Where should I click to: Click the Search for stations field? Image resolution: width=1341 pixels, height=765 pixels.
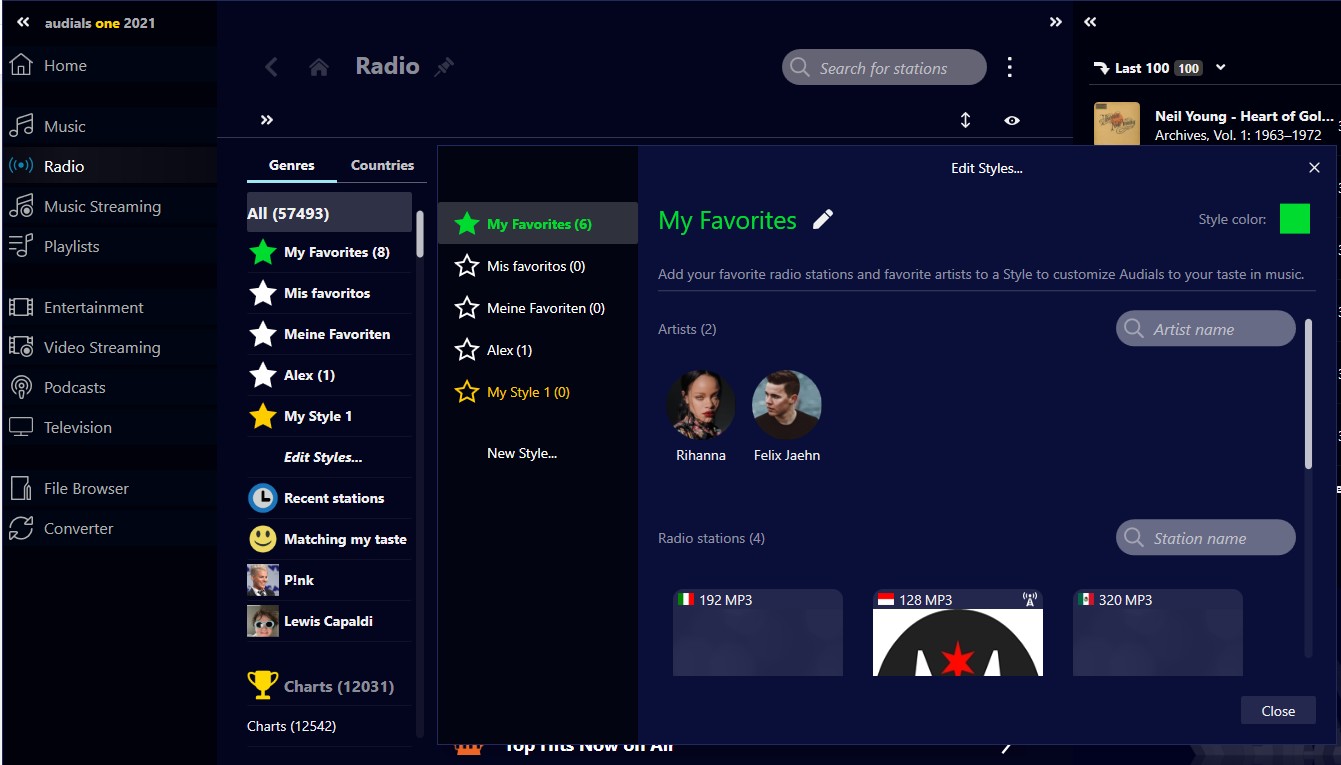tap(884, 68)
